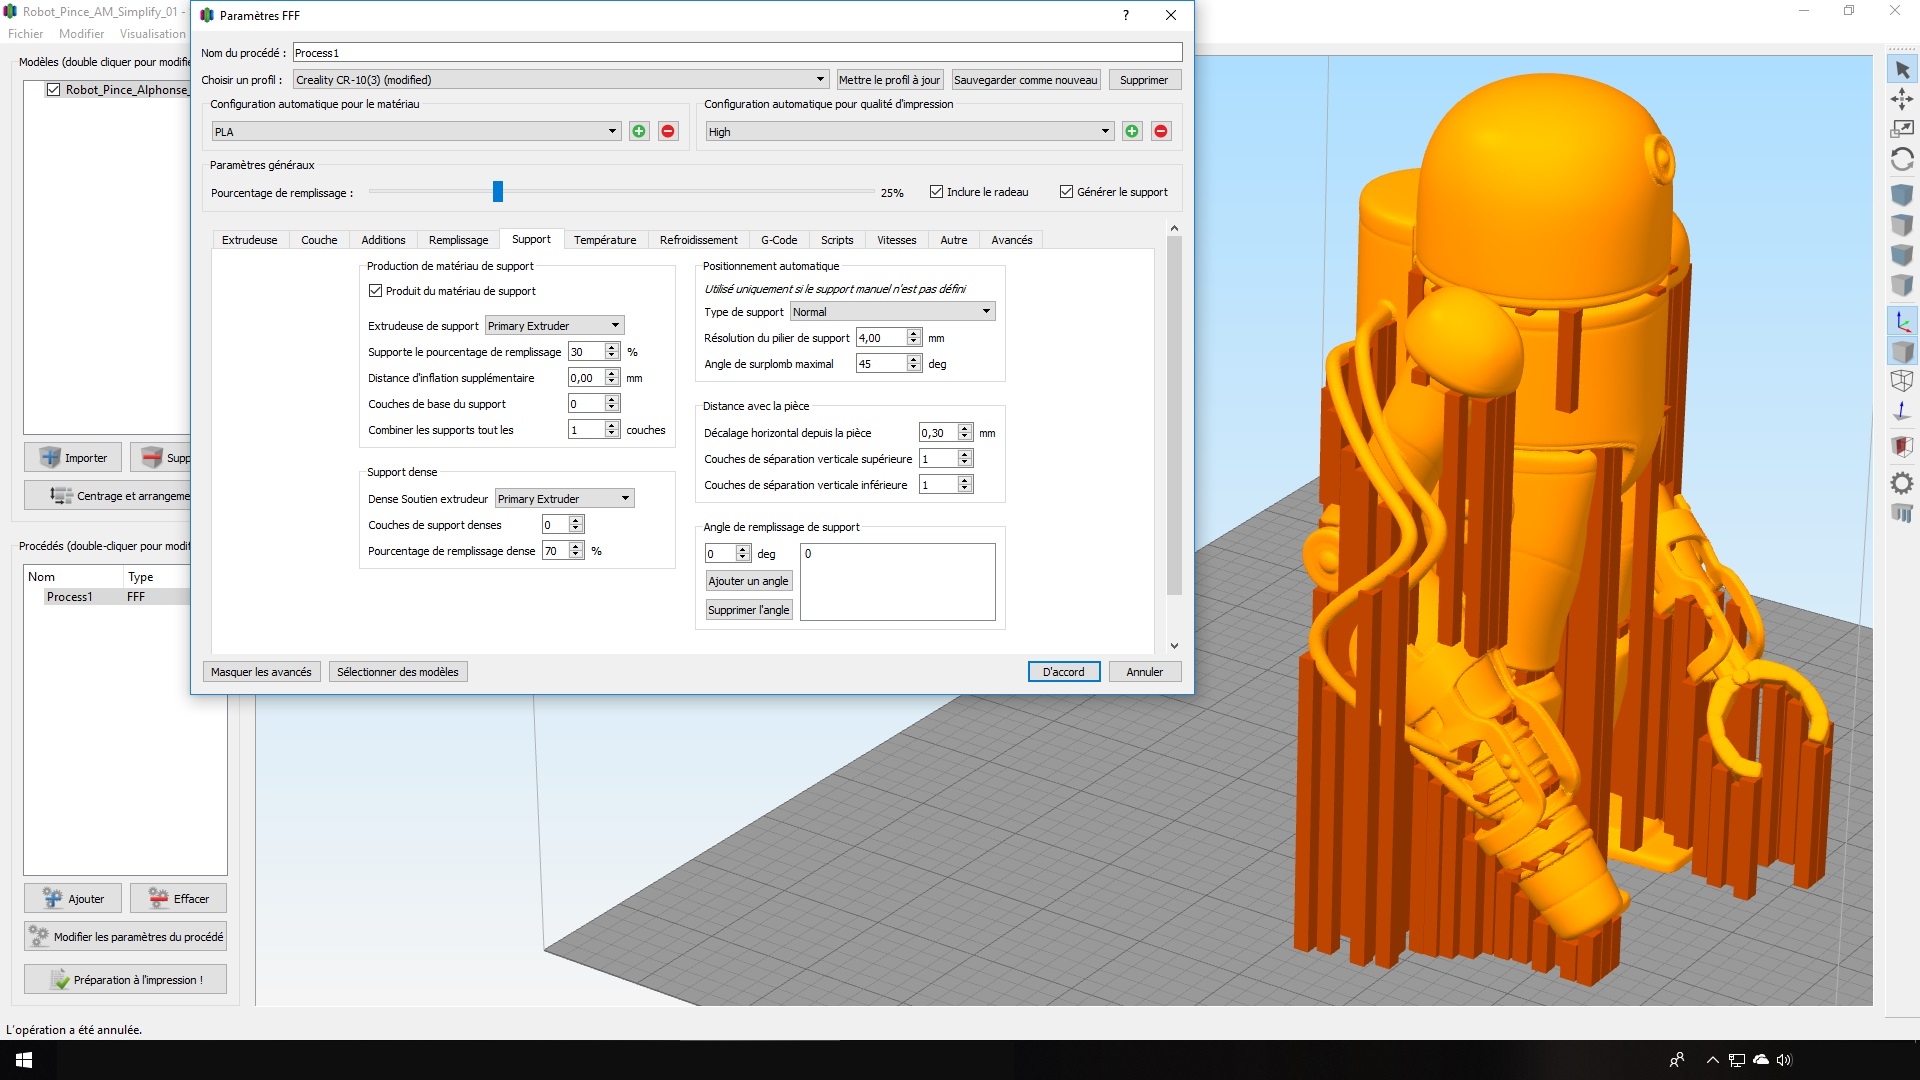Click the infill percentage slider handle
Image resolution: width=1920 pixels, height=1080 pixels.
pos(497,192)
